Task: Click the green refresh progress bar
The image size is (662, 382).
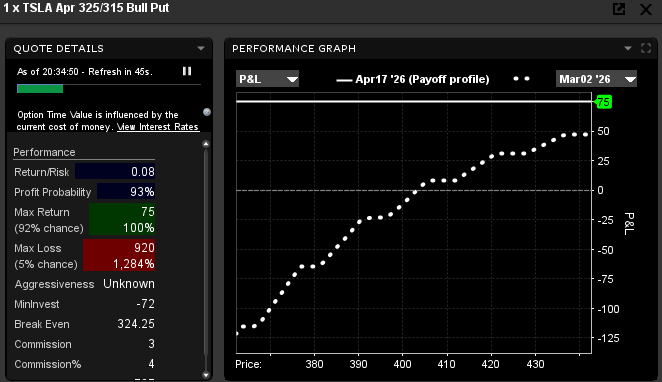Action: pos(40,89)
